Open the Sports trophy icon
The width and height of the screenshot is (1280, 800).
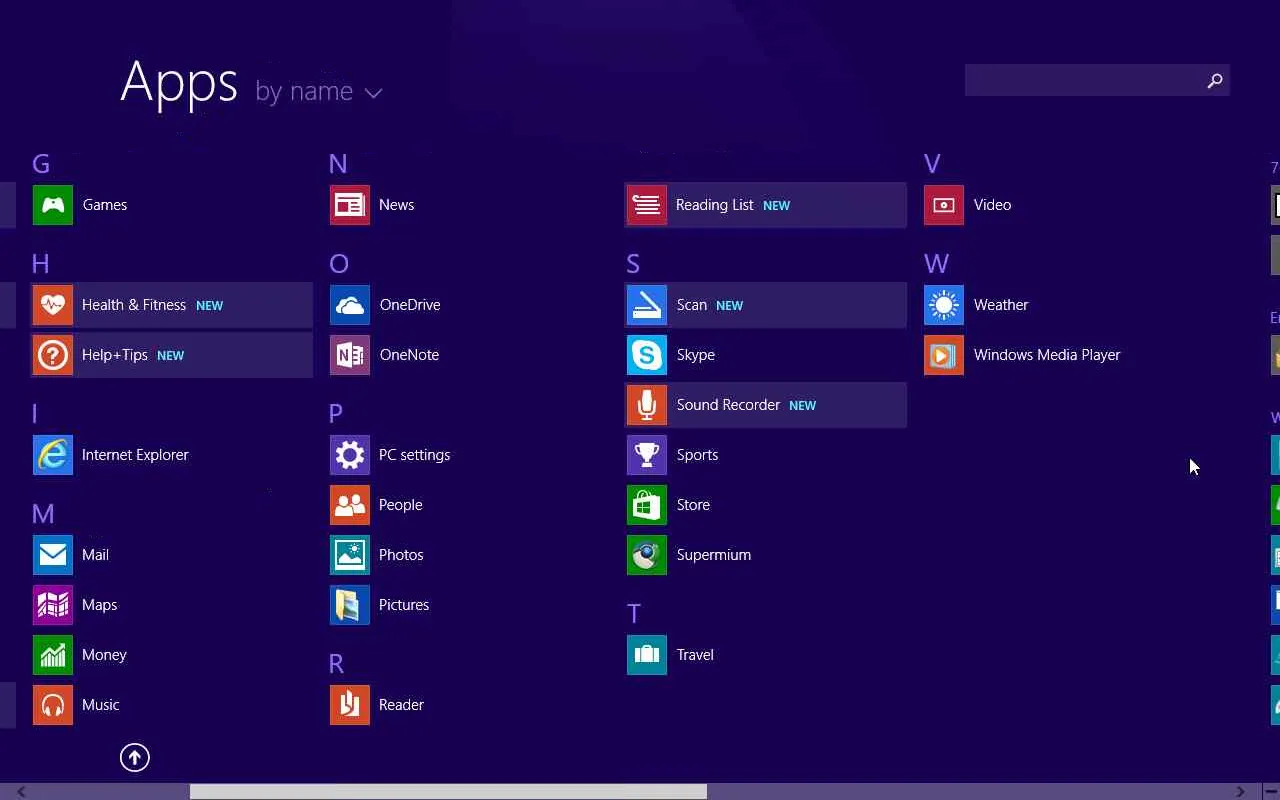point(647,455)
